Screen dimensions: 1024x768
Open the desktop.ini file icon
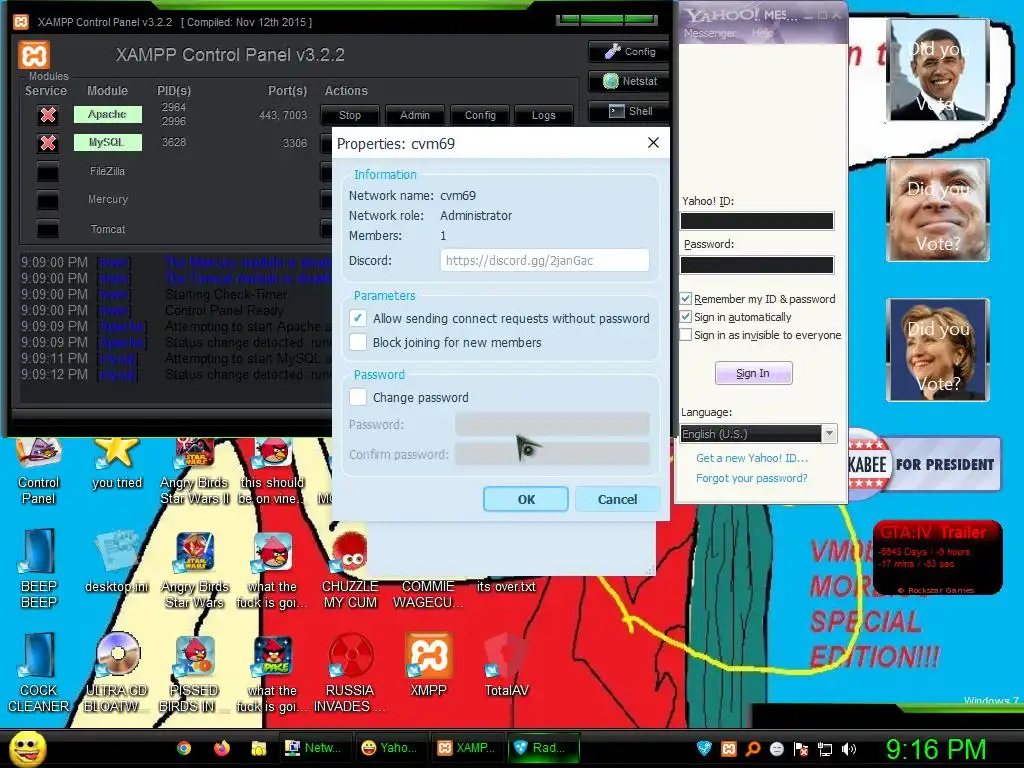tap(117, 562)
